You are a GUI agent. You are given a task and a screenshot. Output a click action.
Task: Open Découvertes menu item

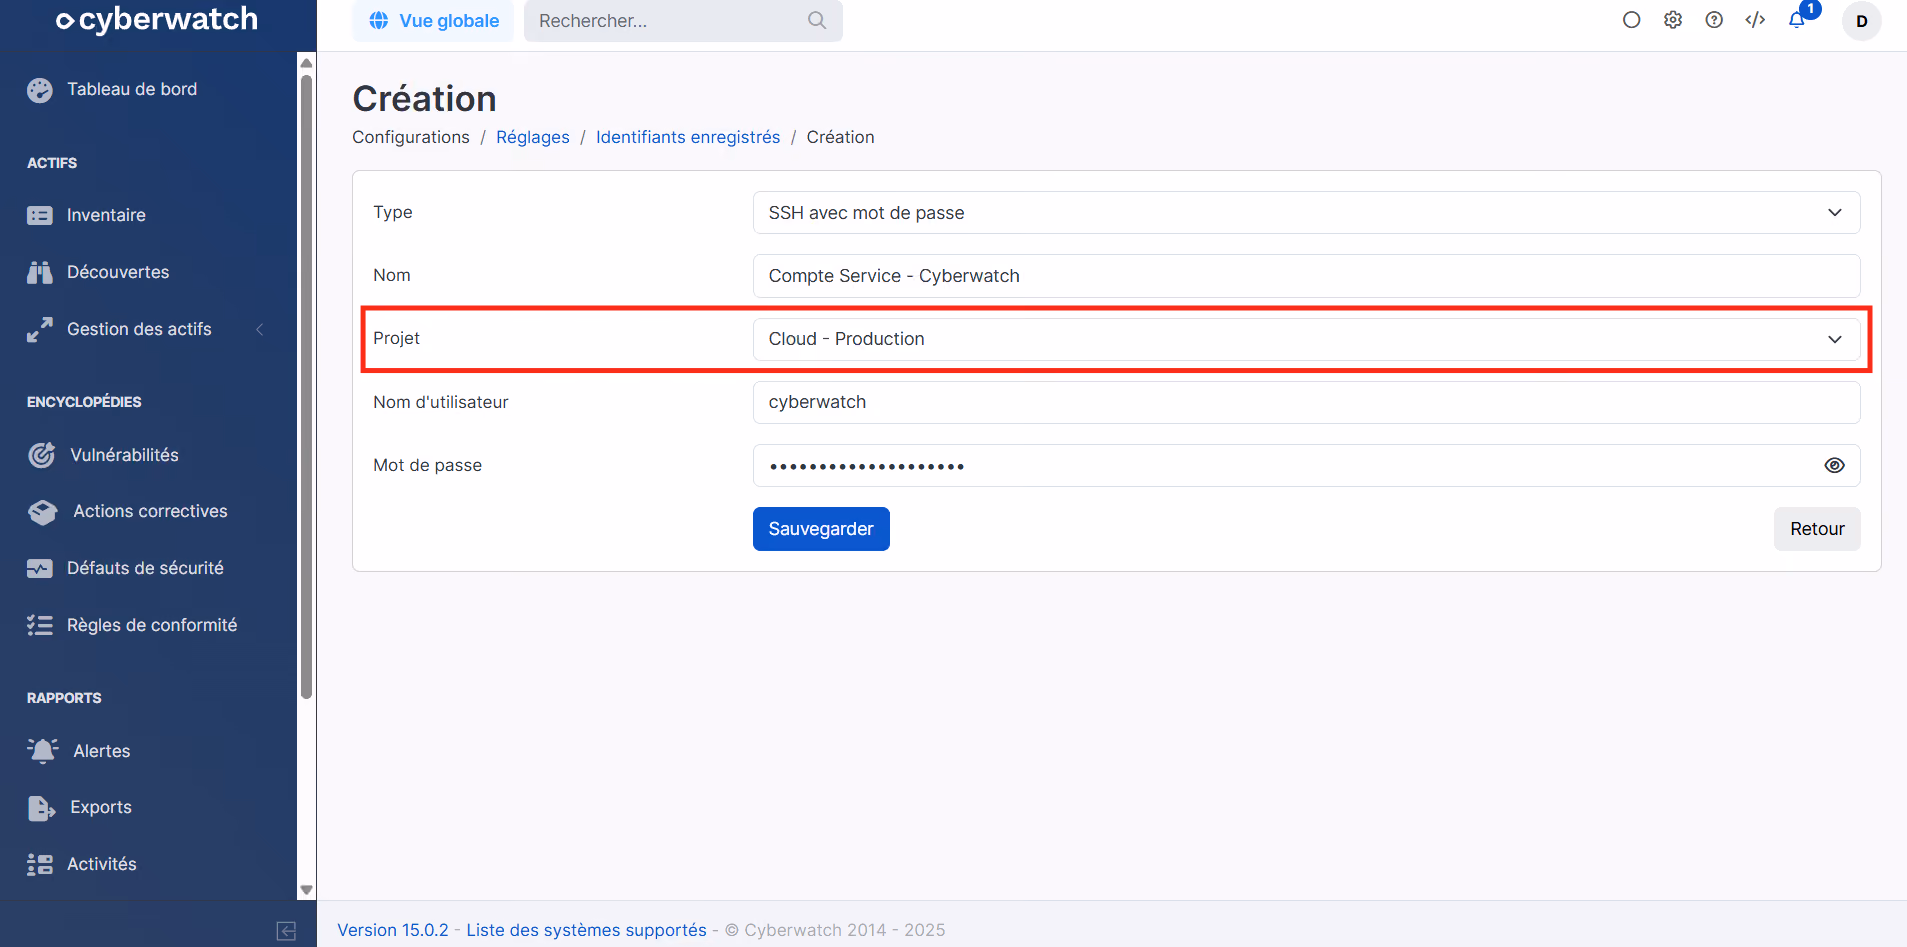coord(118,272)
